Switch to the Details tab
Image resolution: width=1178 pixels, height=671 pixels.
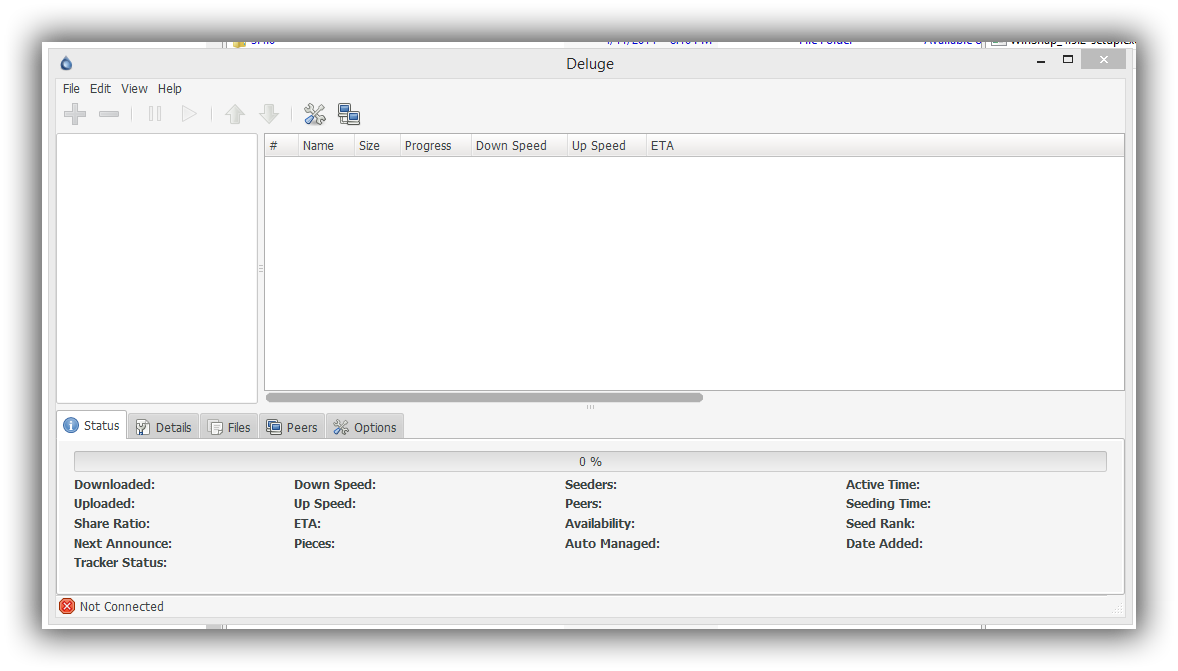(164, 428)
